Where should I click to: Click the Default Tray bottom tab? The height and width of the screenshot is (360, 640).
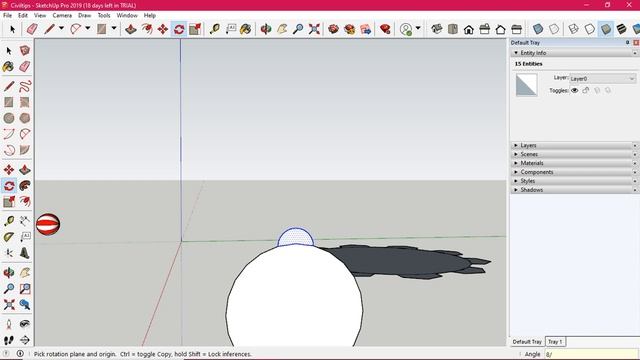pos(527,342)
